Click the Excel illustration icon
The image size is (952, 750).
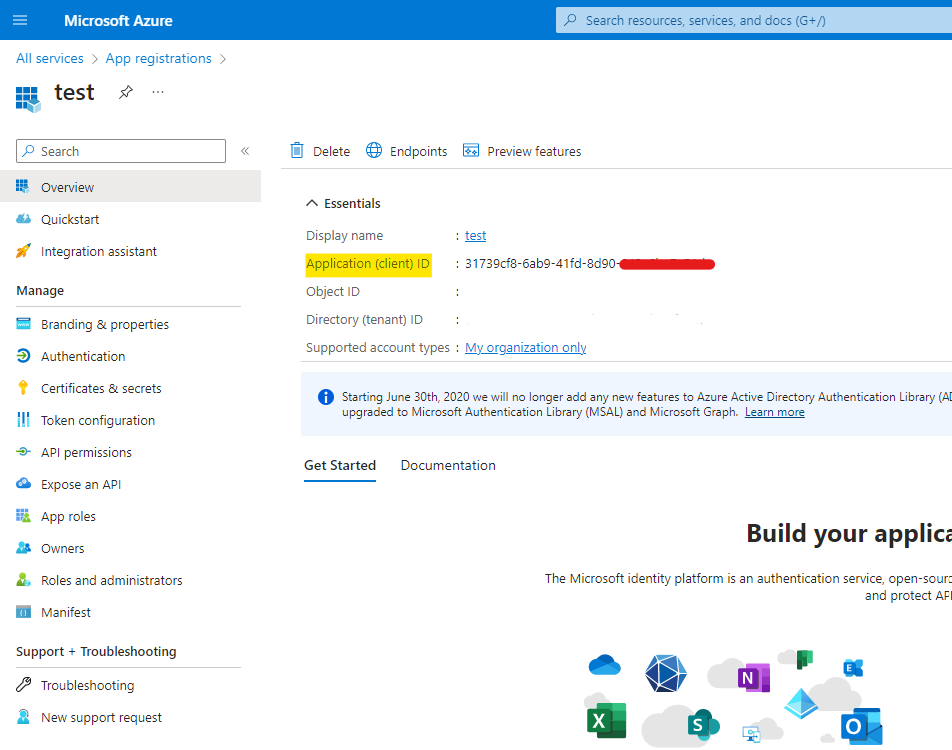[x=606, y=721]
